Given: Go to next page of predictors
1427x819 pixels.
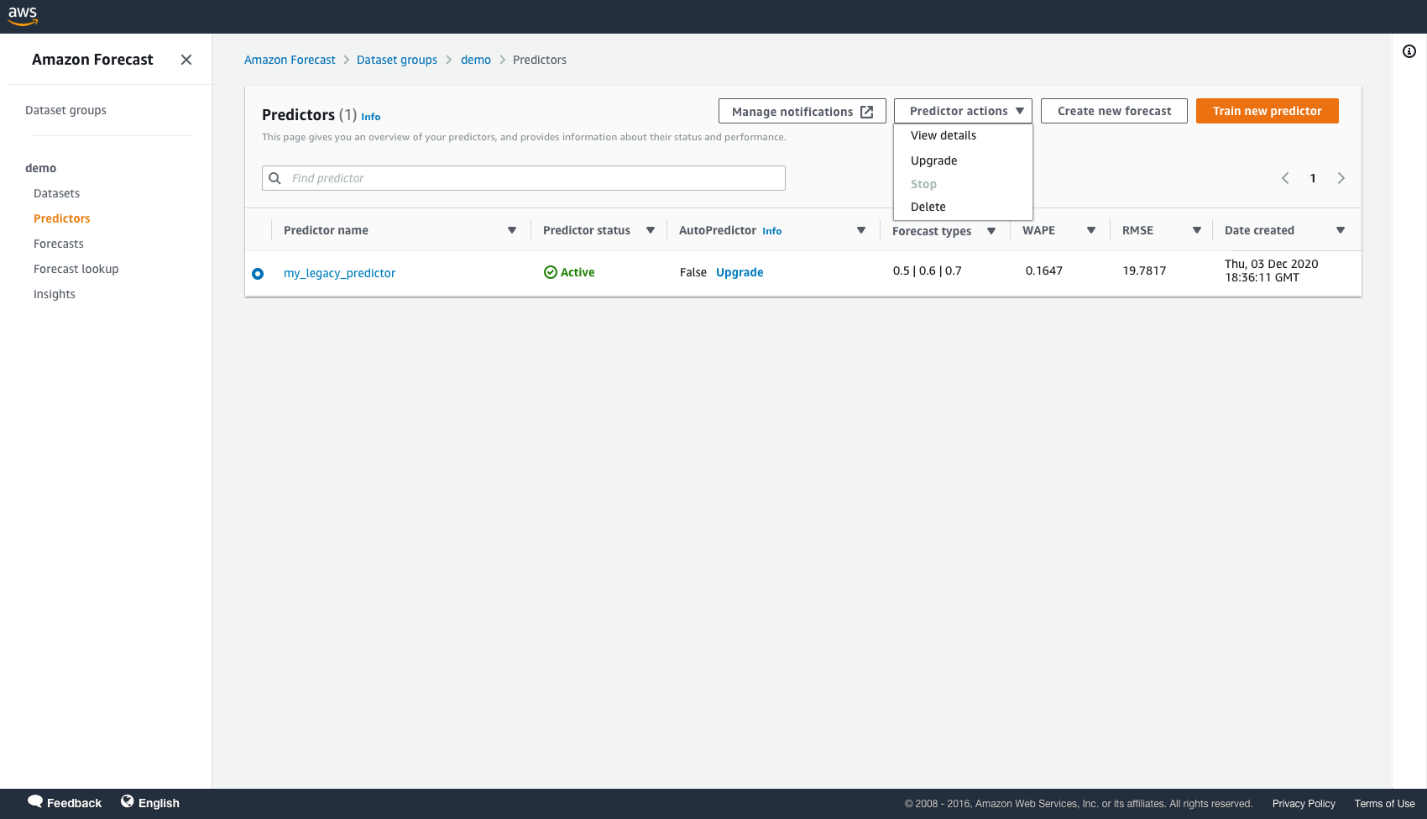Looking at the screenshot, I should coord(1341,178).
